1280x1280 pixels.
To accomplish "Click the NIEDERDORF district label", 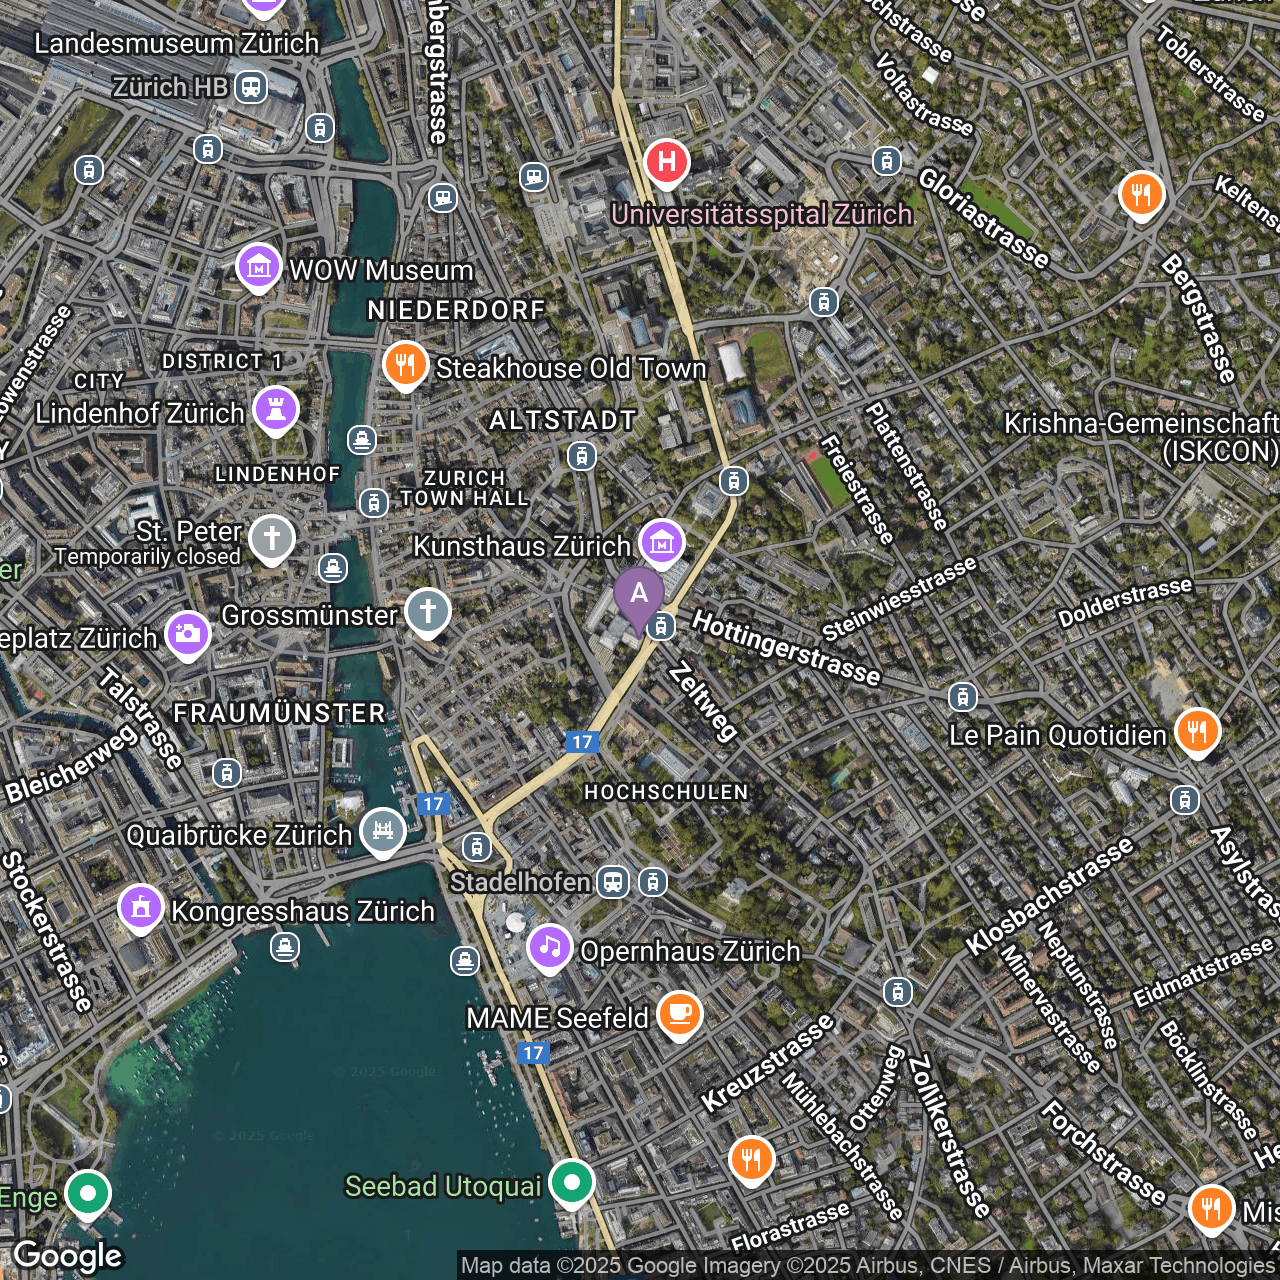I will click(x=457, y=310).
